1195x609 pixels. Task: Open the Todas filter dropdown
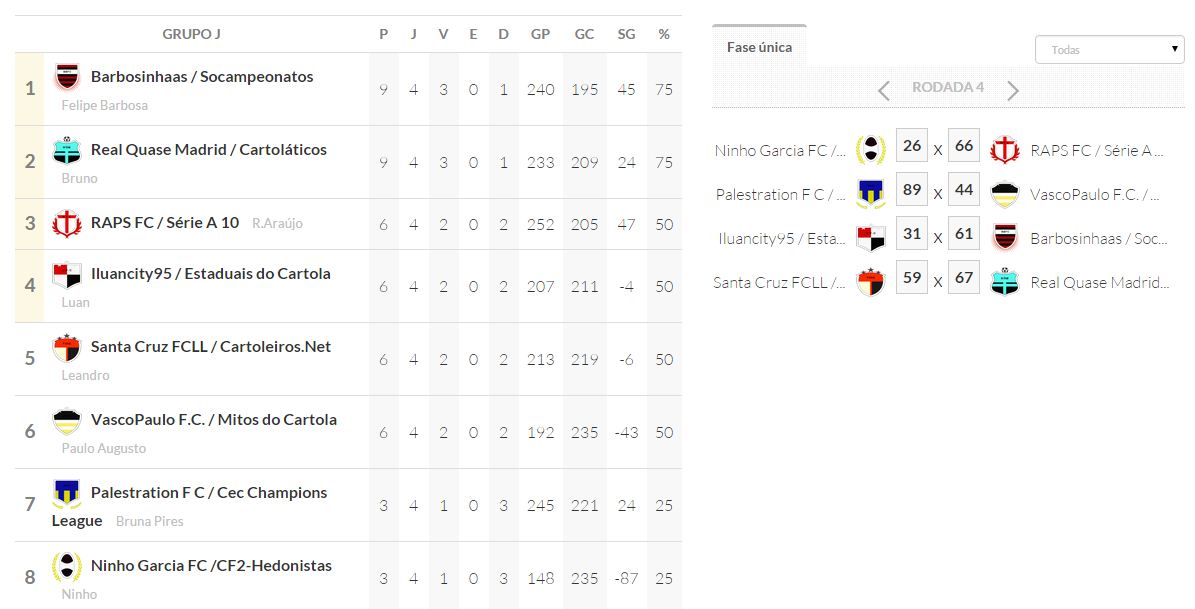[1109, 50]
